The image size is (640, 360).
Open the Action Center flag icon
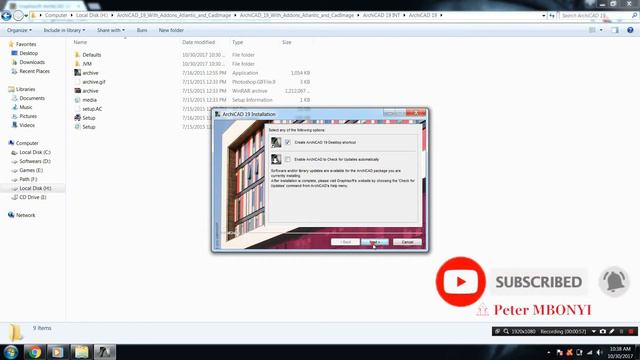click(560, 352)
